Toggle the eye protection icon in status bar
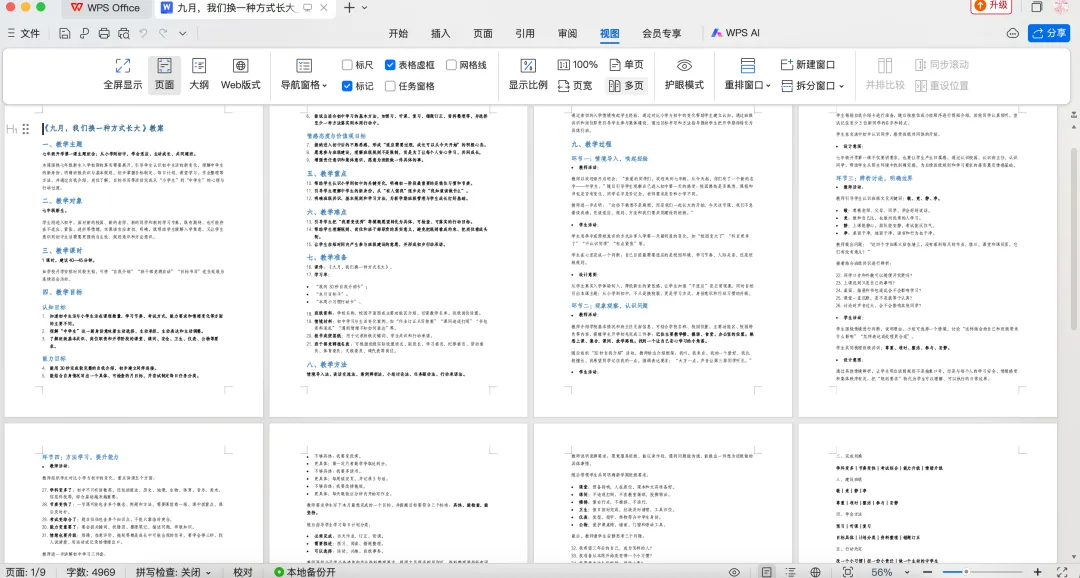The image size is (1080, 578). point(735,572)
